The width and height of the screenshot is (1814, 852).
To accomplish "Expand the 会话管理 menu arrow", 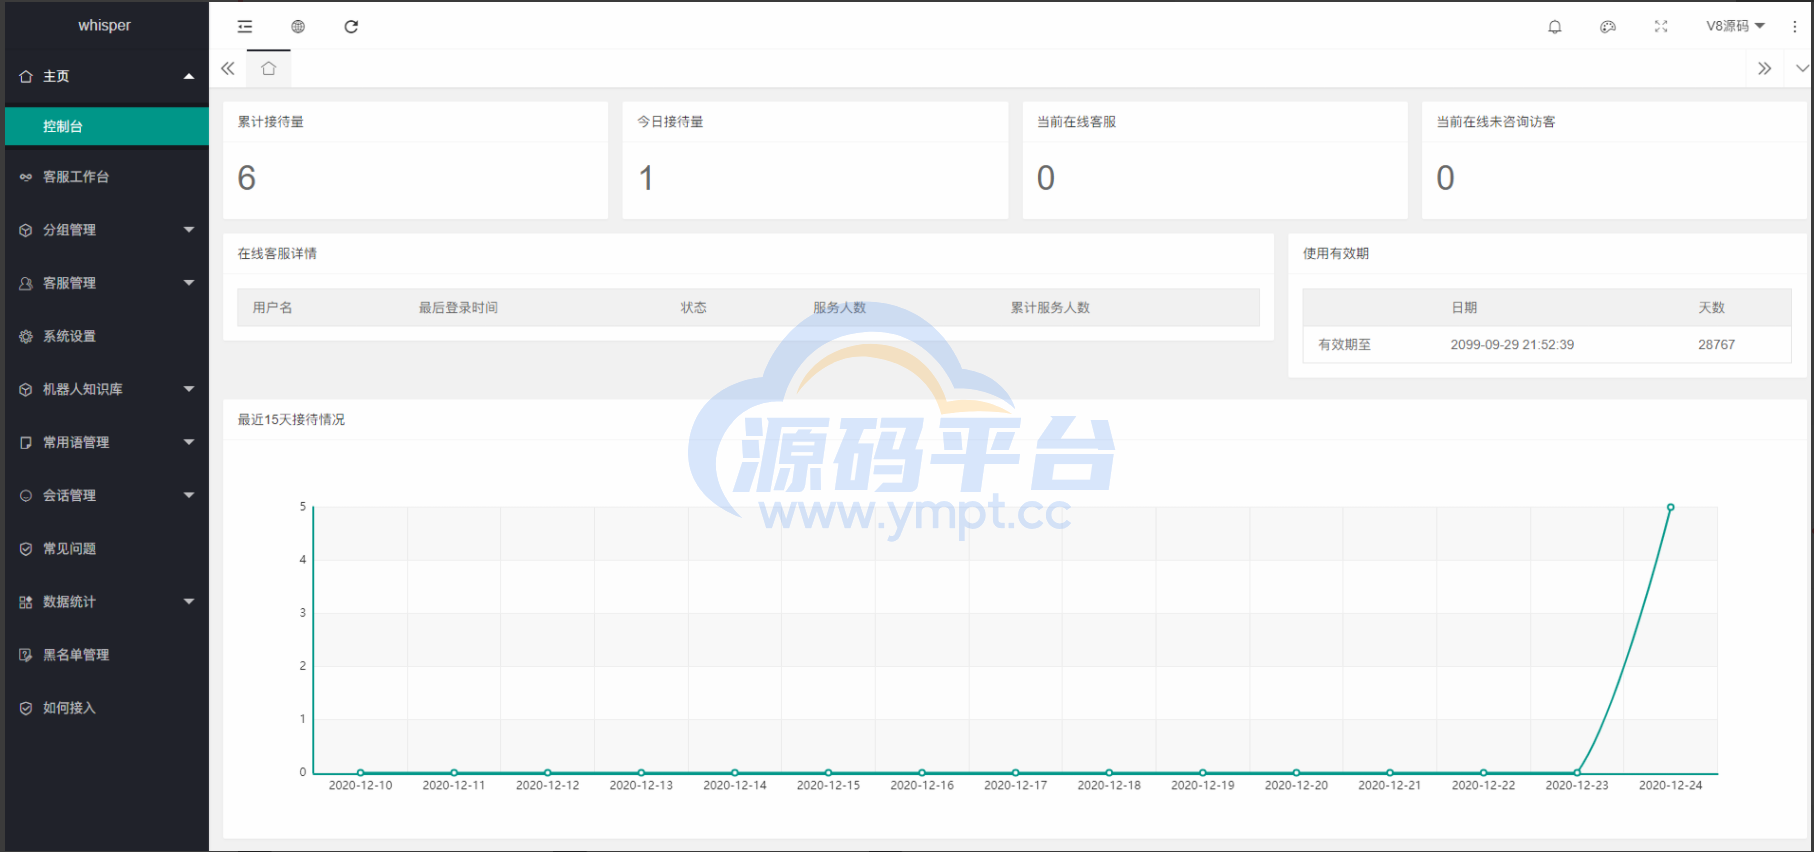I will (x=189, y=495).
